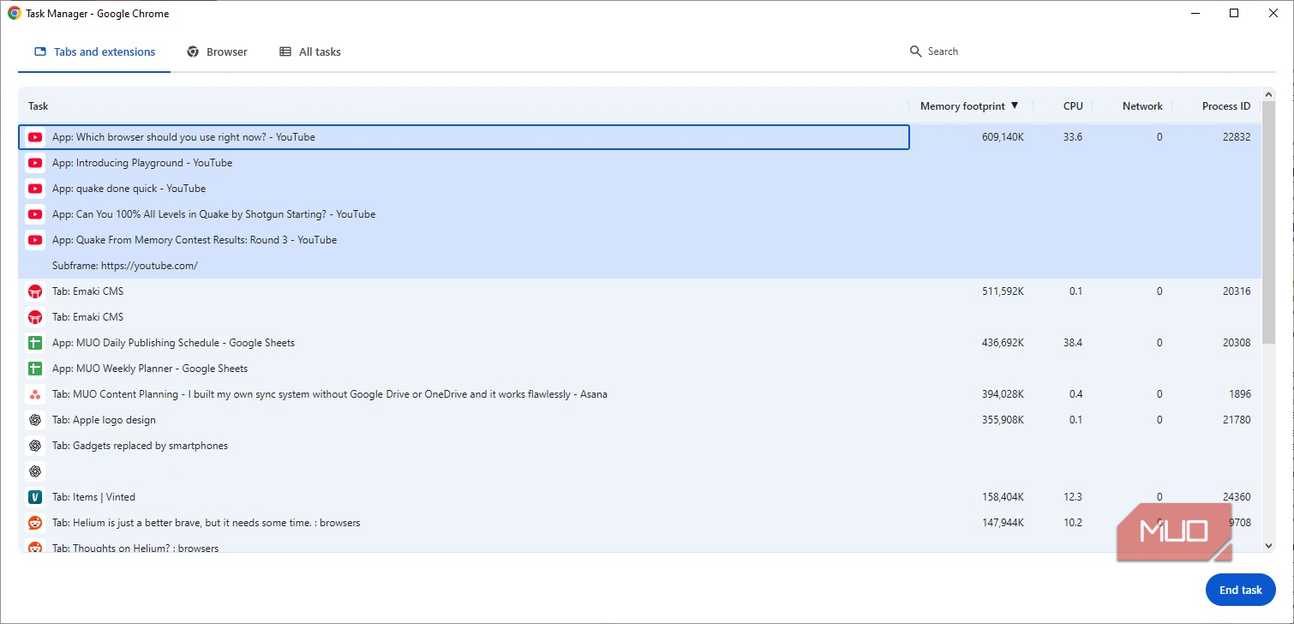
Task: Click process ID 24360
Action: (x=1236, y=497)
